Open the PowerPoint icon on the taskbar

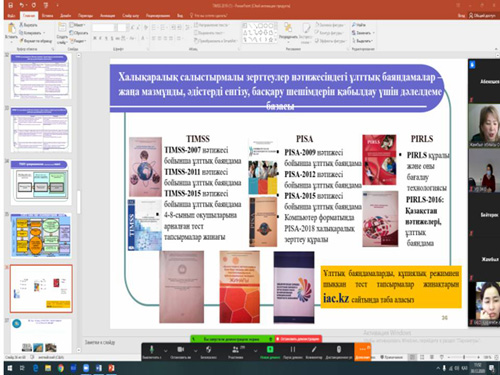pyautogui.click(x=111, y=368)
